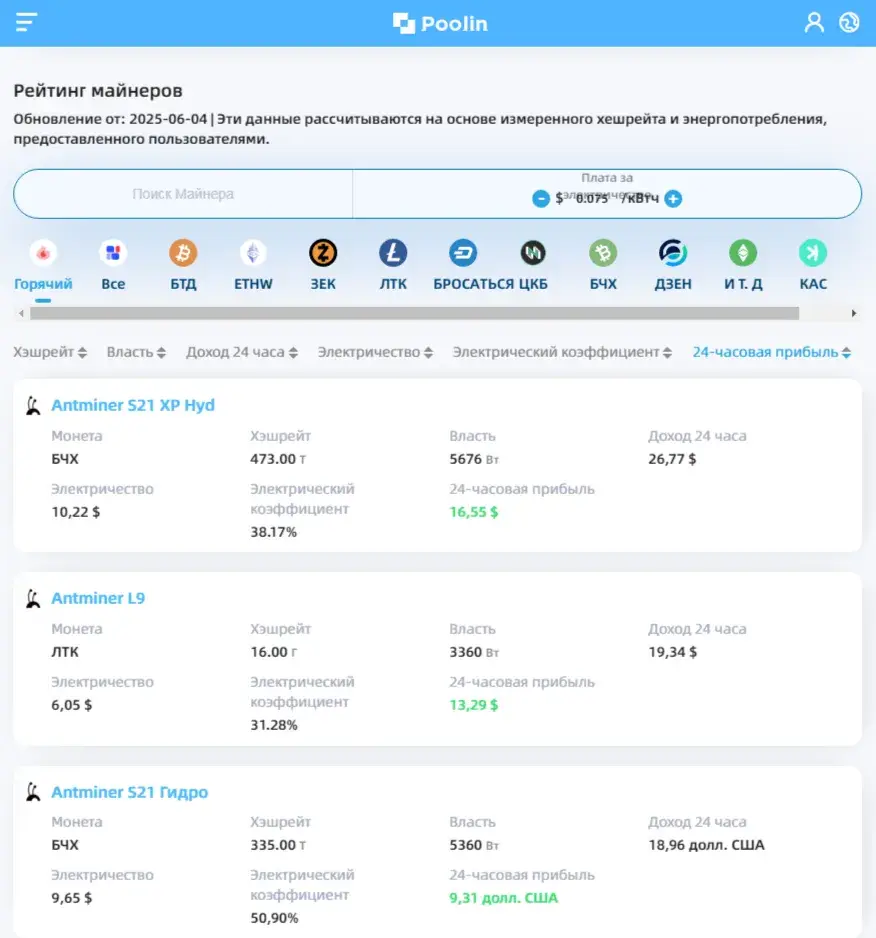Click the 13,29 $ profit value
Screen dimensions: 876x938
click(x=474, y=705)
